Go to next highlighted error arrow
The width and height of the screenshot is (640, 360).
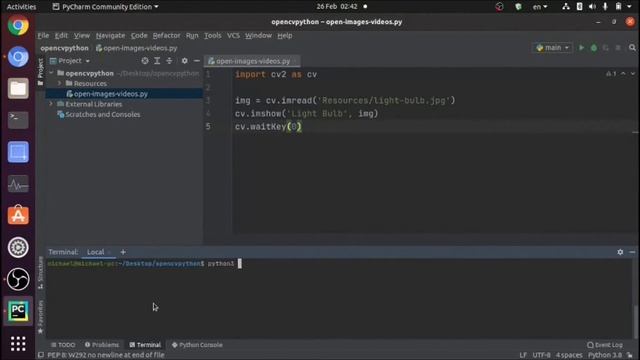pos(633,74)
